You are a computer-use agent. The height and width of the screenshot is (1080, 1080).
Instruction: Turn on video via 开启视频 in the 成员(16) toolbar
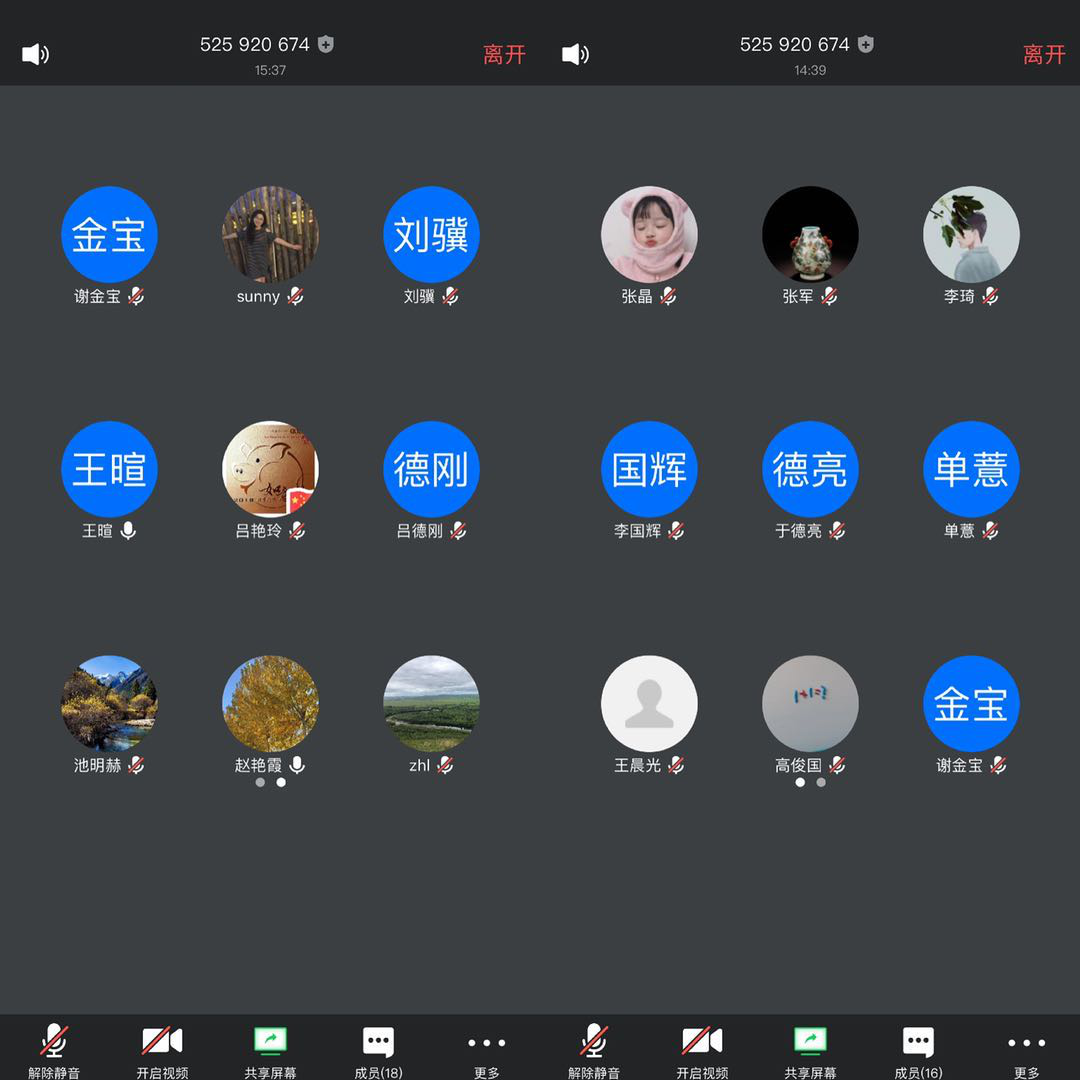702,1050
